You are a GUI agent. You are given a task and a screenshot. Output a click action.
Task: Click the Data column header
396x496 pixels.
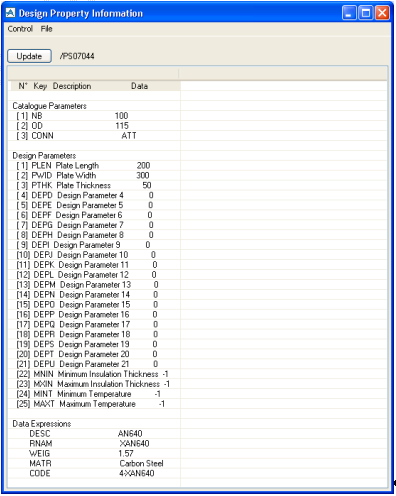coord(139,86)
